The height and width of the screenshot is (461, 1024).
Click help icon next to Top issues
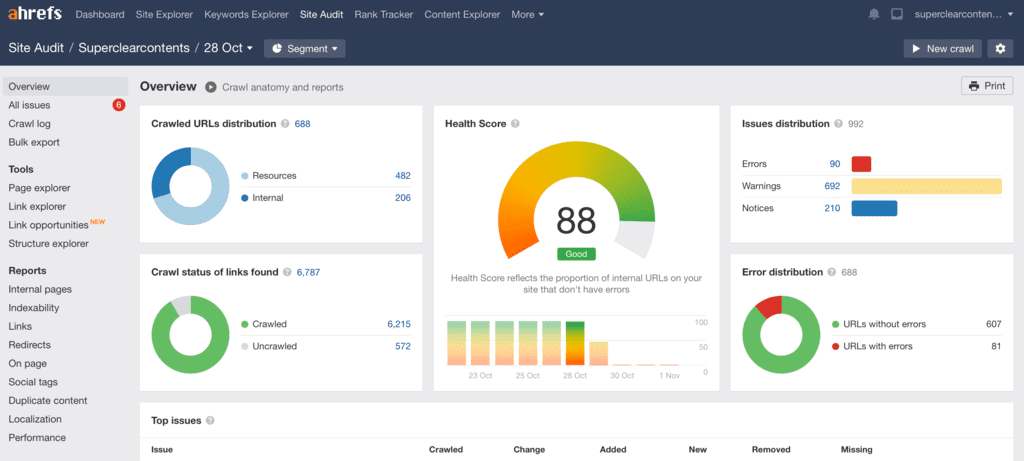click(x=210, y=421)
